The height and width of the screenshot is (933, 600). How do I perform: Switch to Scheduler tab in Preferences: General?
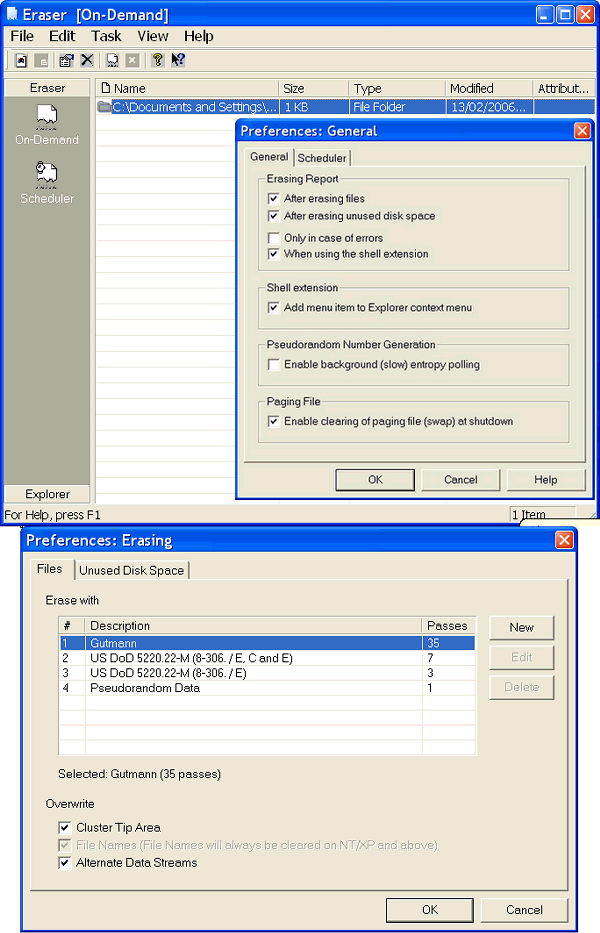(x=322, y=158)
